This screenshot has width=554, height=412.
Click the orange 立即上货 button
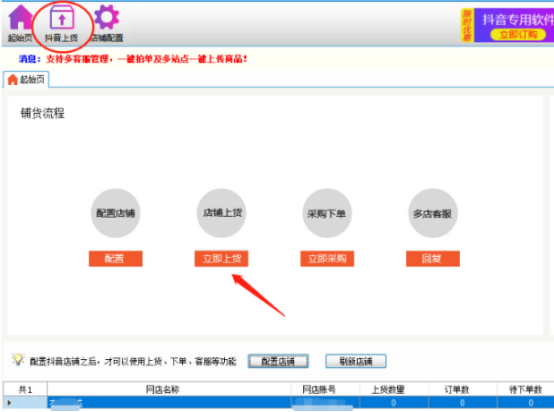(222, 259)
